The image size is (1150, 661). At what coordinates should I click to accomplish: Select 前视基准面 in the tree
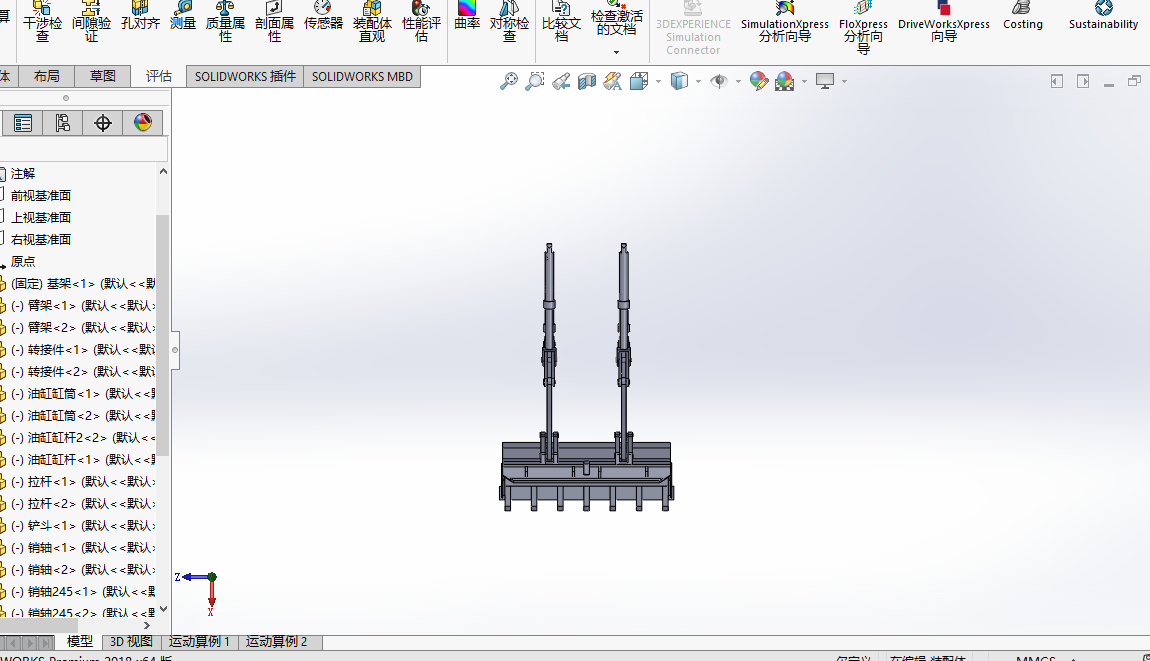[40, 196]
